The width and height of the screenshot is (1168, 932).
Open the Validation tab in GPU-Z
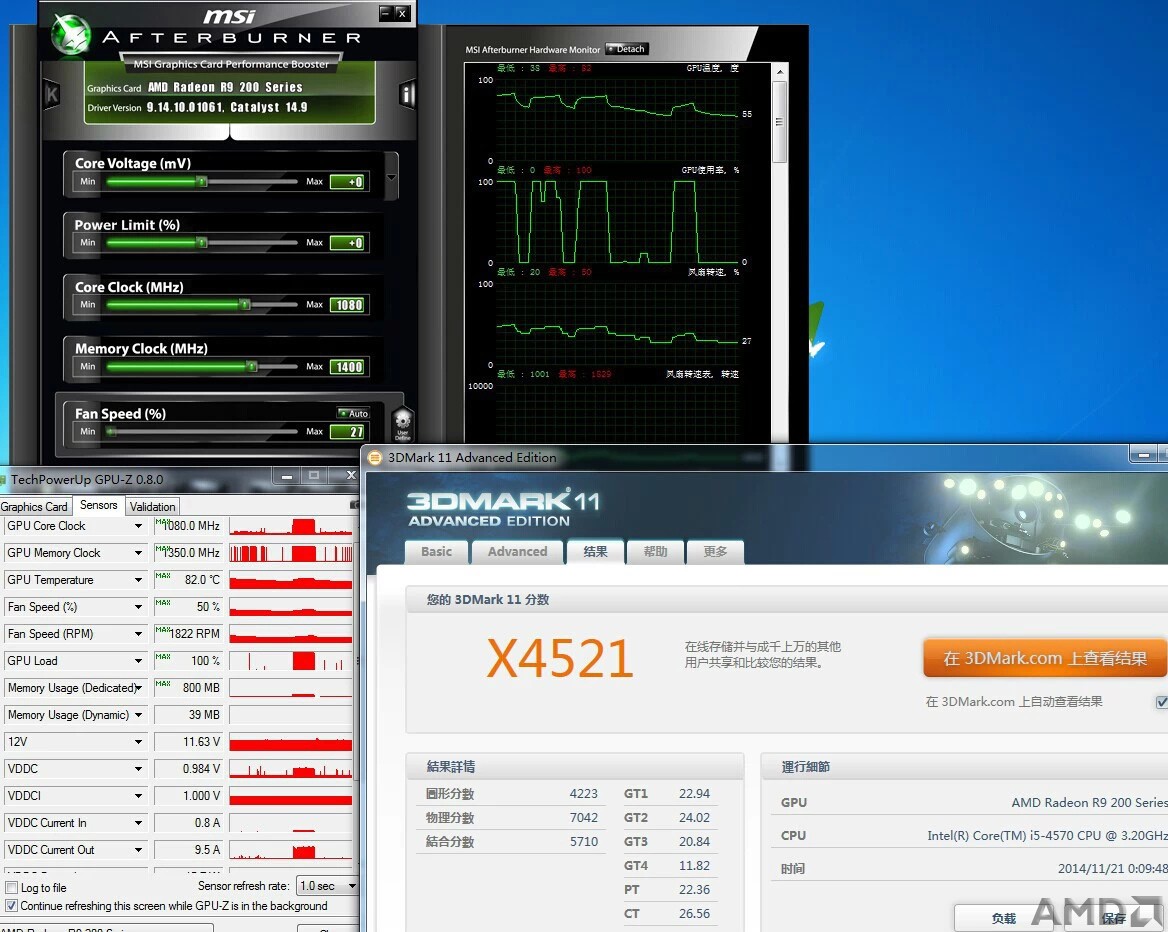[x=153, y=507]
